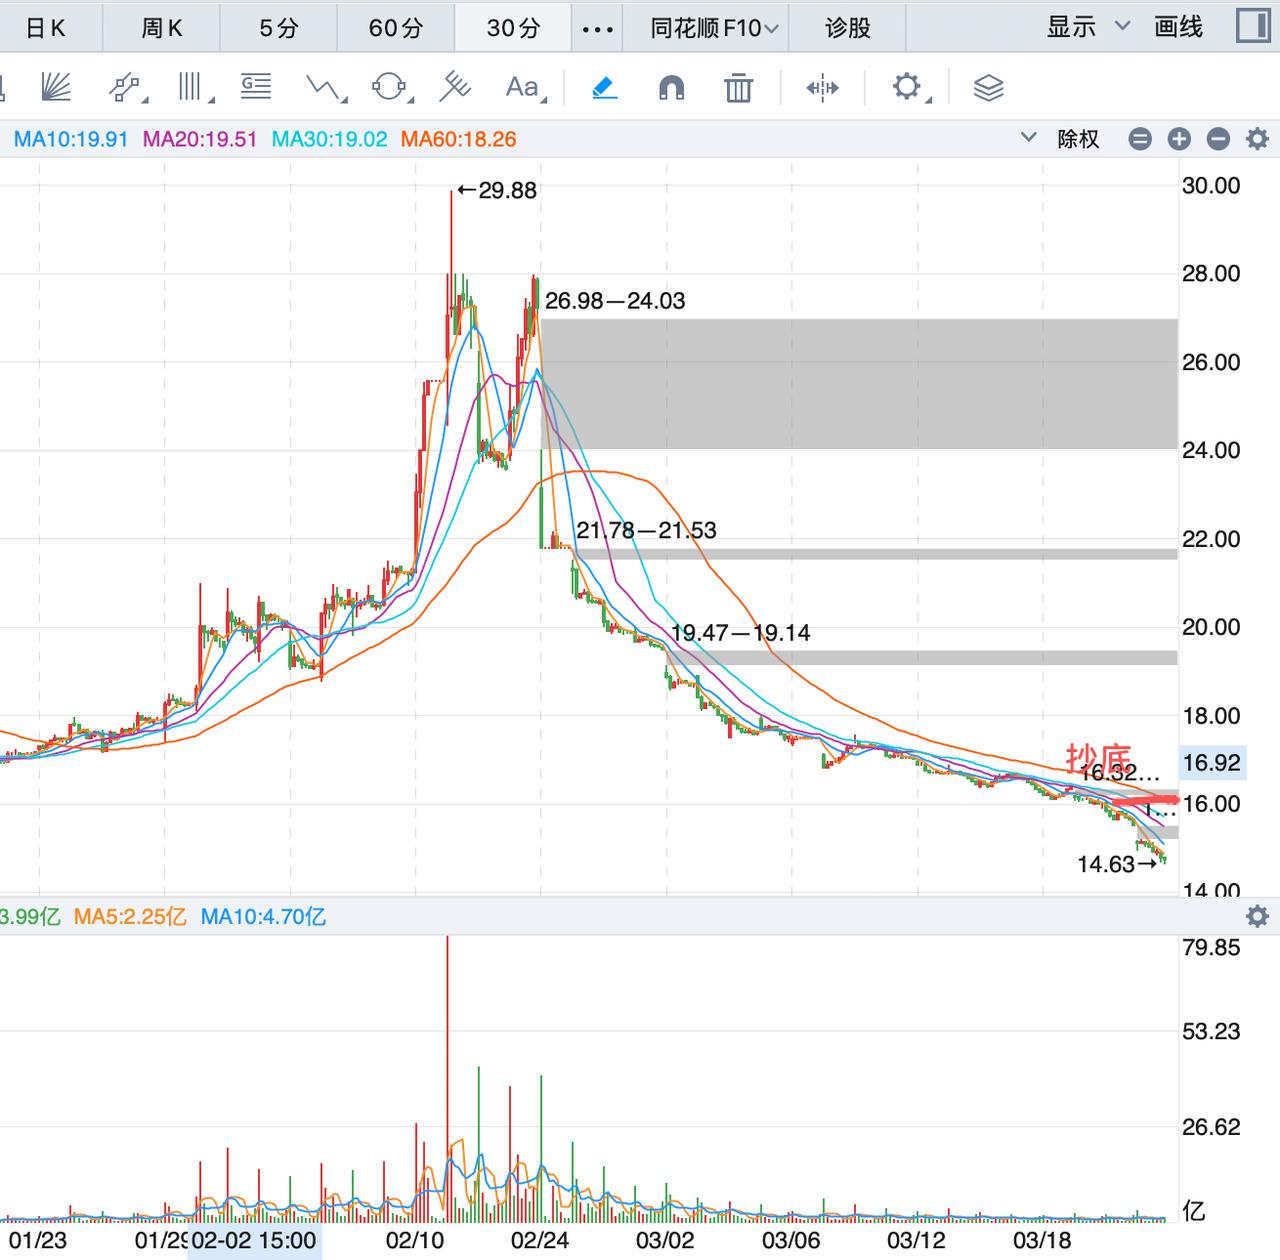Open volume panel settings gear
Viewport: 1280px width, 1260px height.
point(1257,915)
